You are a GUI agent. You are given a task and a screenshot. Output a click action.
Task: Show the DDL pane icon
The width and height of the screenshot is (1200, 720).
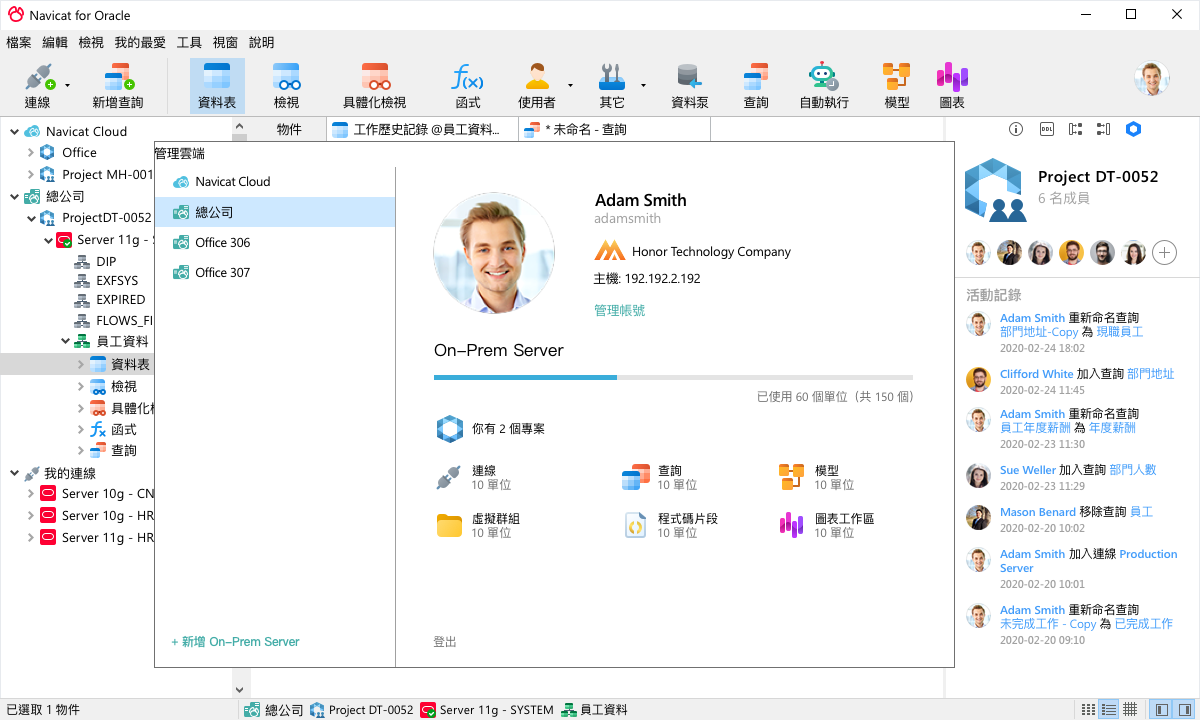coord(1047,129)
